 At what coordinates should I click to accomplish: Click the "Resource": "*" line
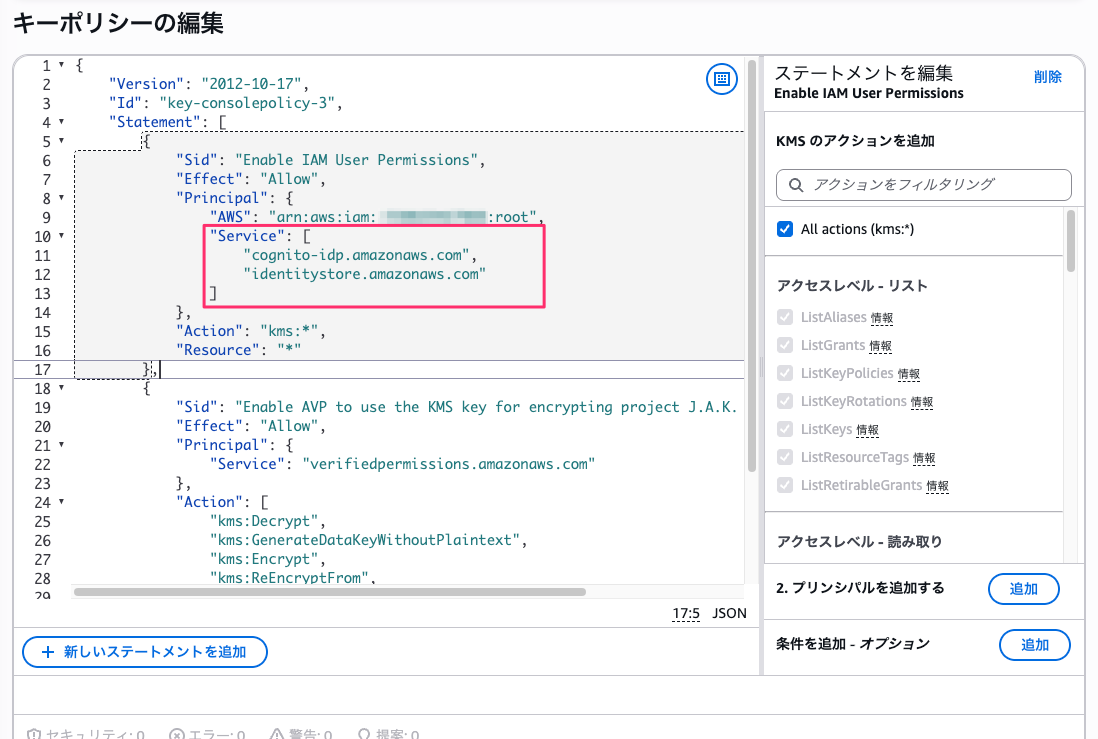click(239, 350)
